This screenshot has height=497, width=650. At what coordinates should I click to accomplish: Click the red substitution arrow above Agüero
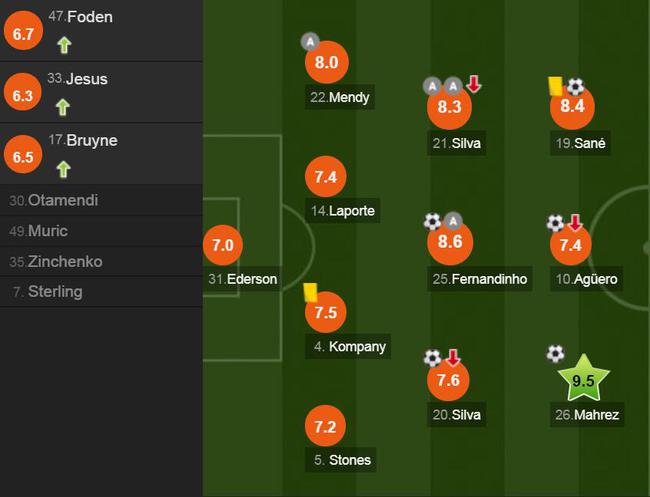click(x=575, y=223)
